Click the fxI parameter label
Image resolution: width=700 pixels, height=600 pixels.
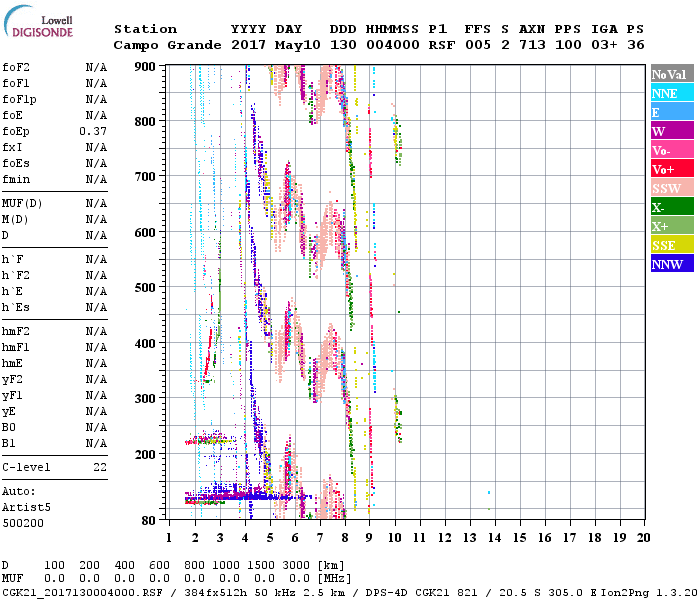(x=12, y=147)
